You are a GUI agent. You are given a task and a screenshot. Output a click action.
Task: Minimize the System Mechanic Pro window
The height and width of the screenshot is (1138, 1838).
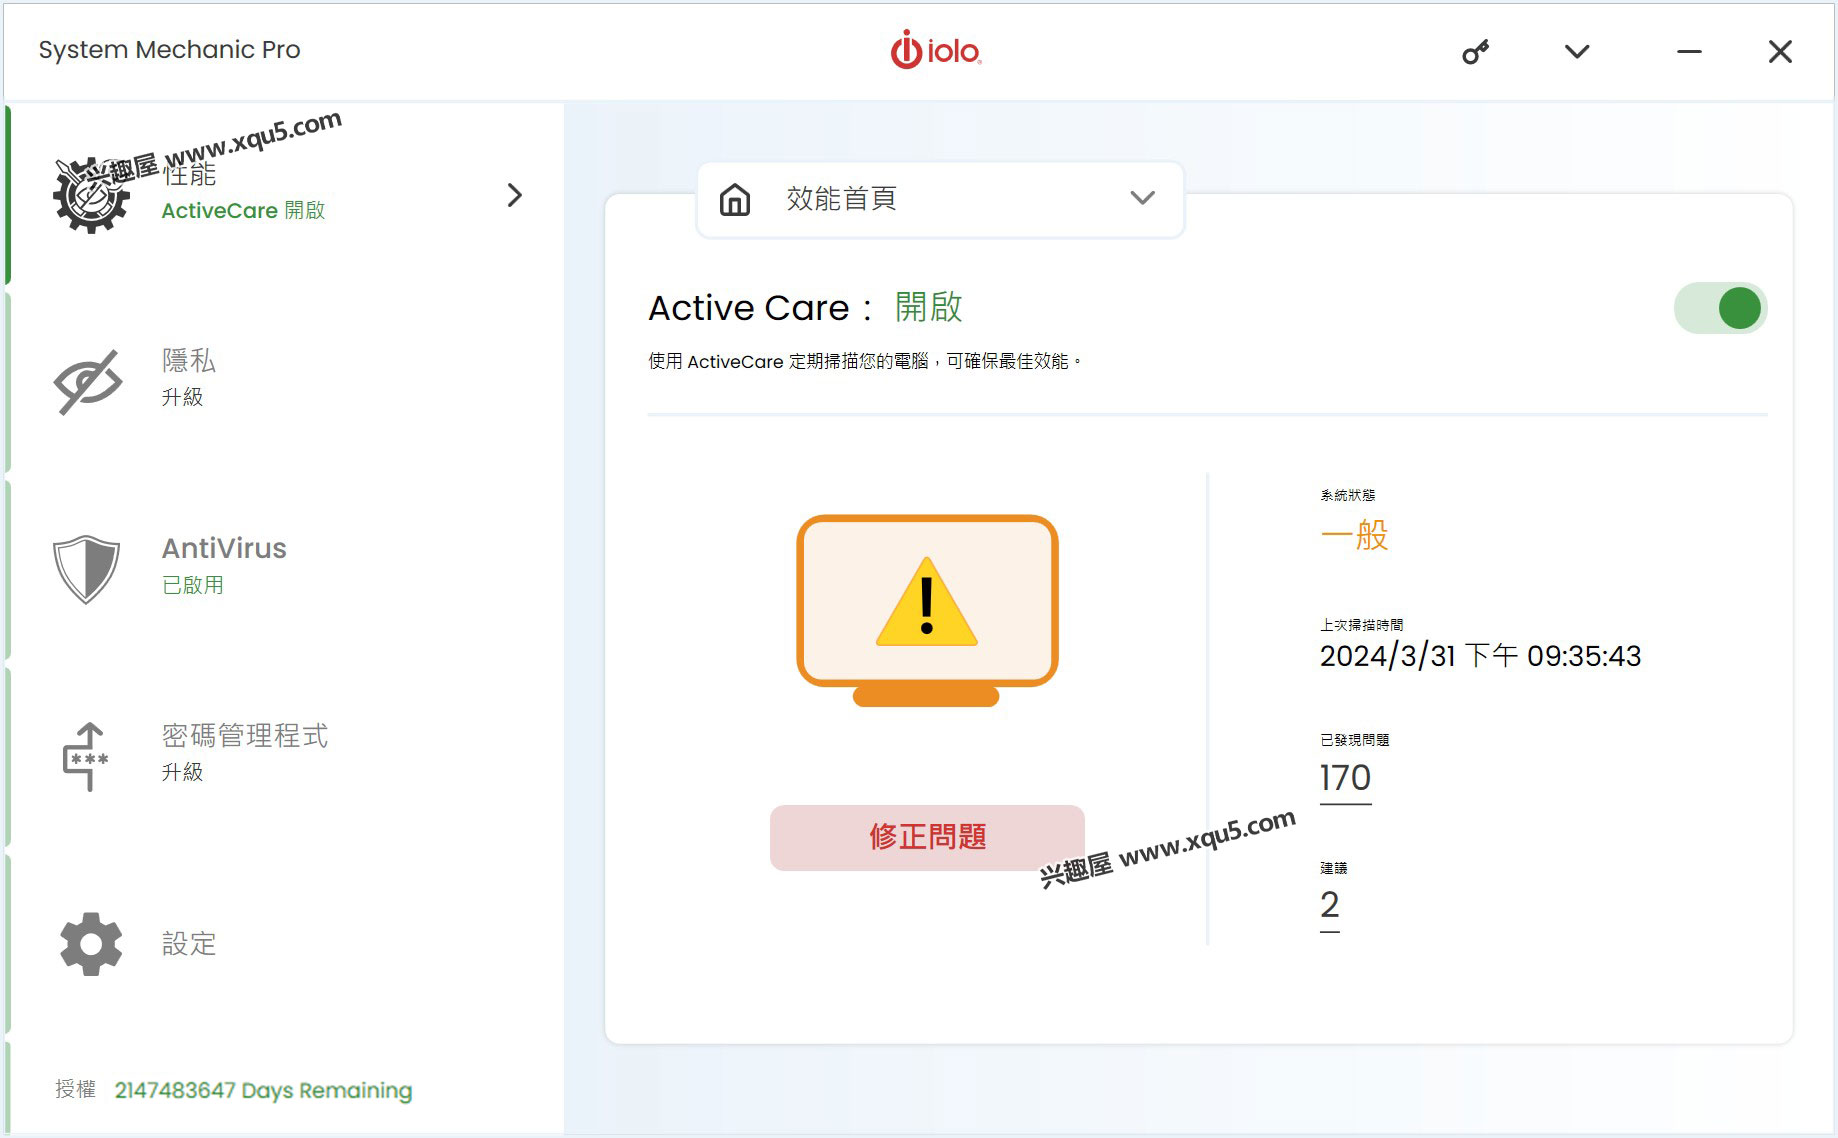pos(1689,52)
